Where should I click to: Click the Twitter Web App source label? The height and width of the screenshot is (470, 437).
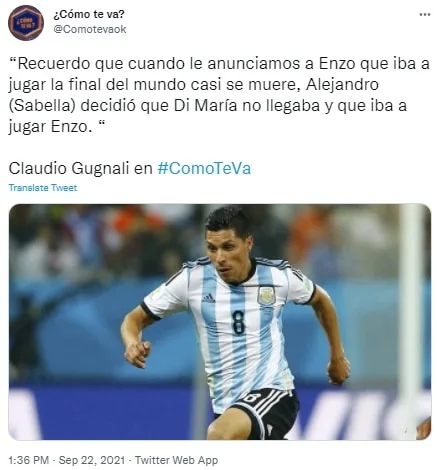[x=176, y=460]
